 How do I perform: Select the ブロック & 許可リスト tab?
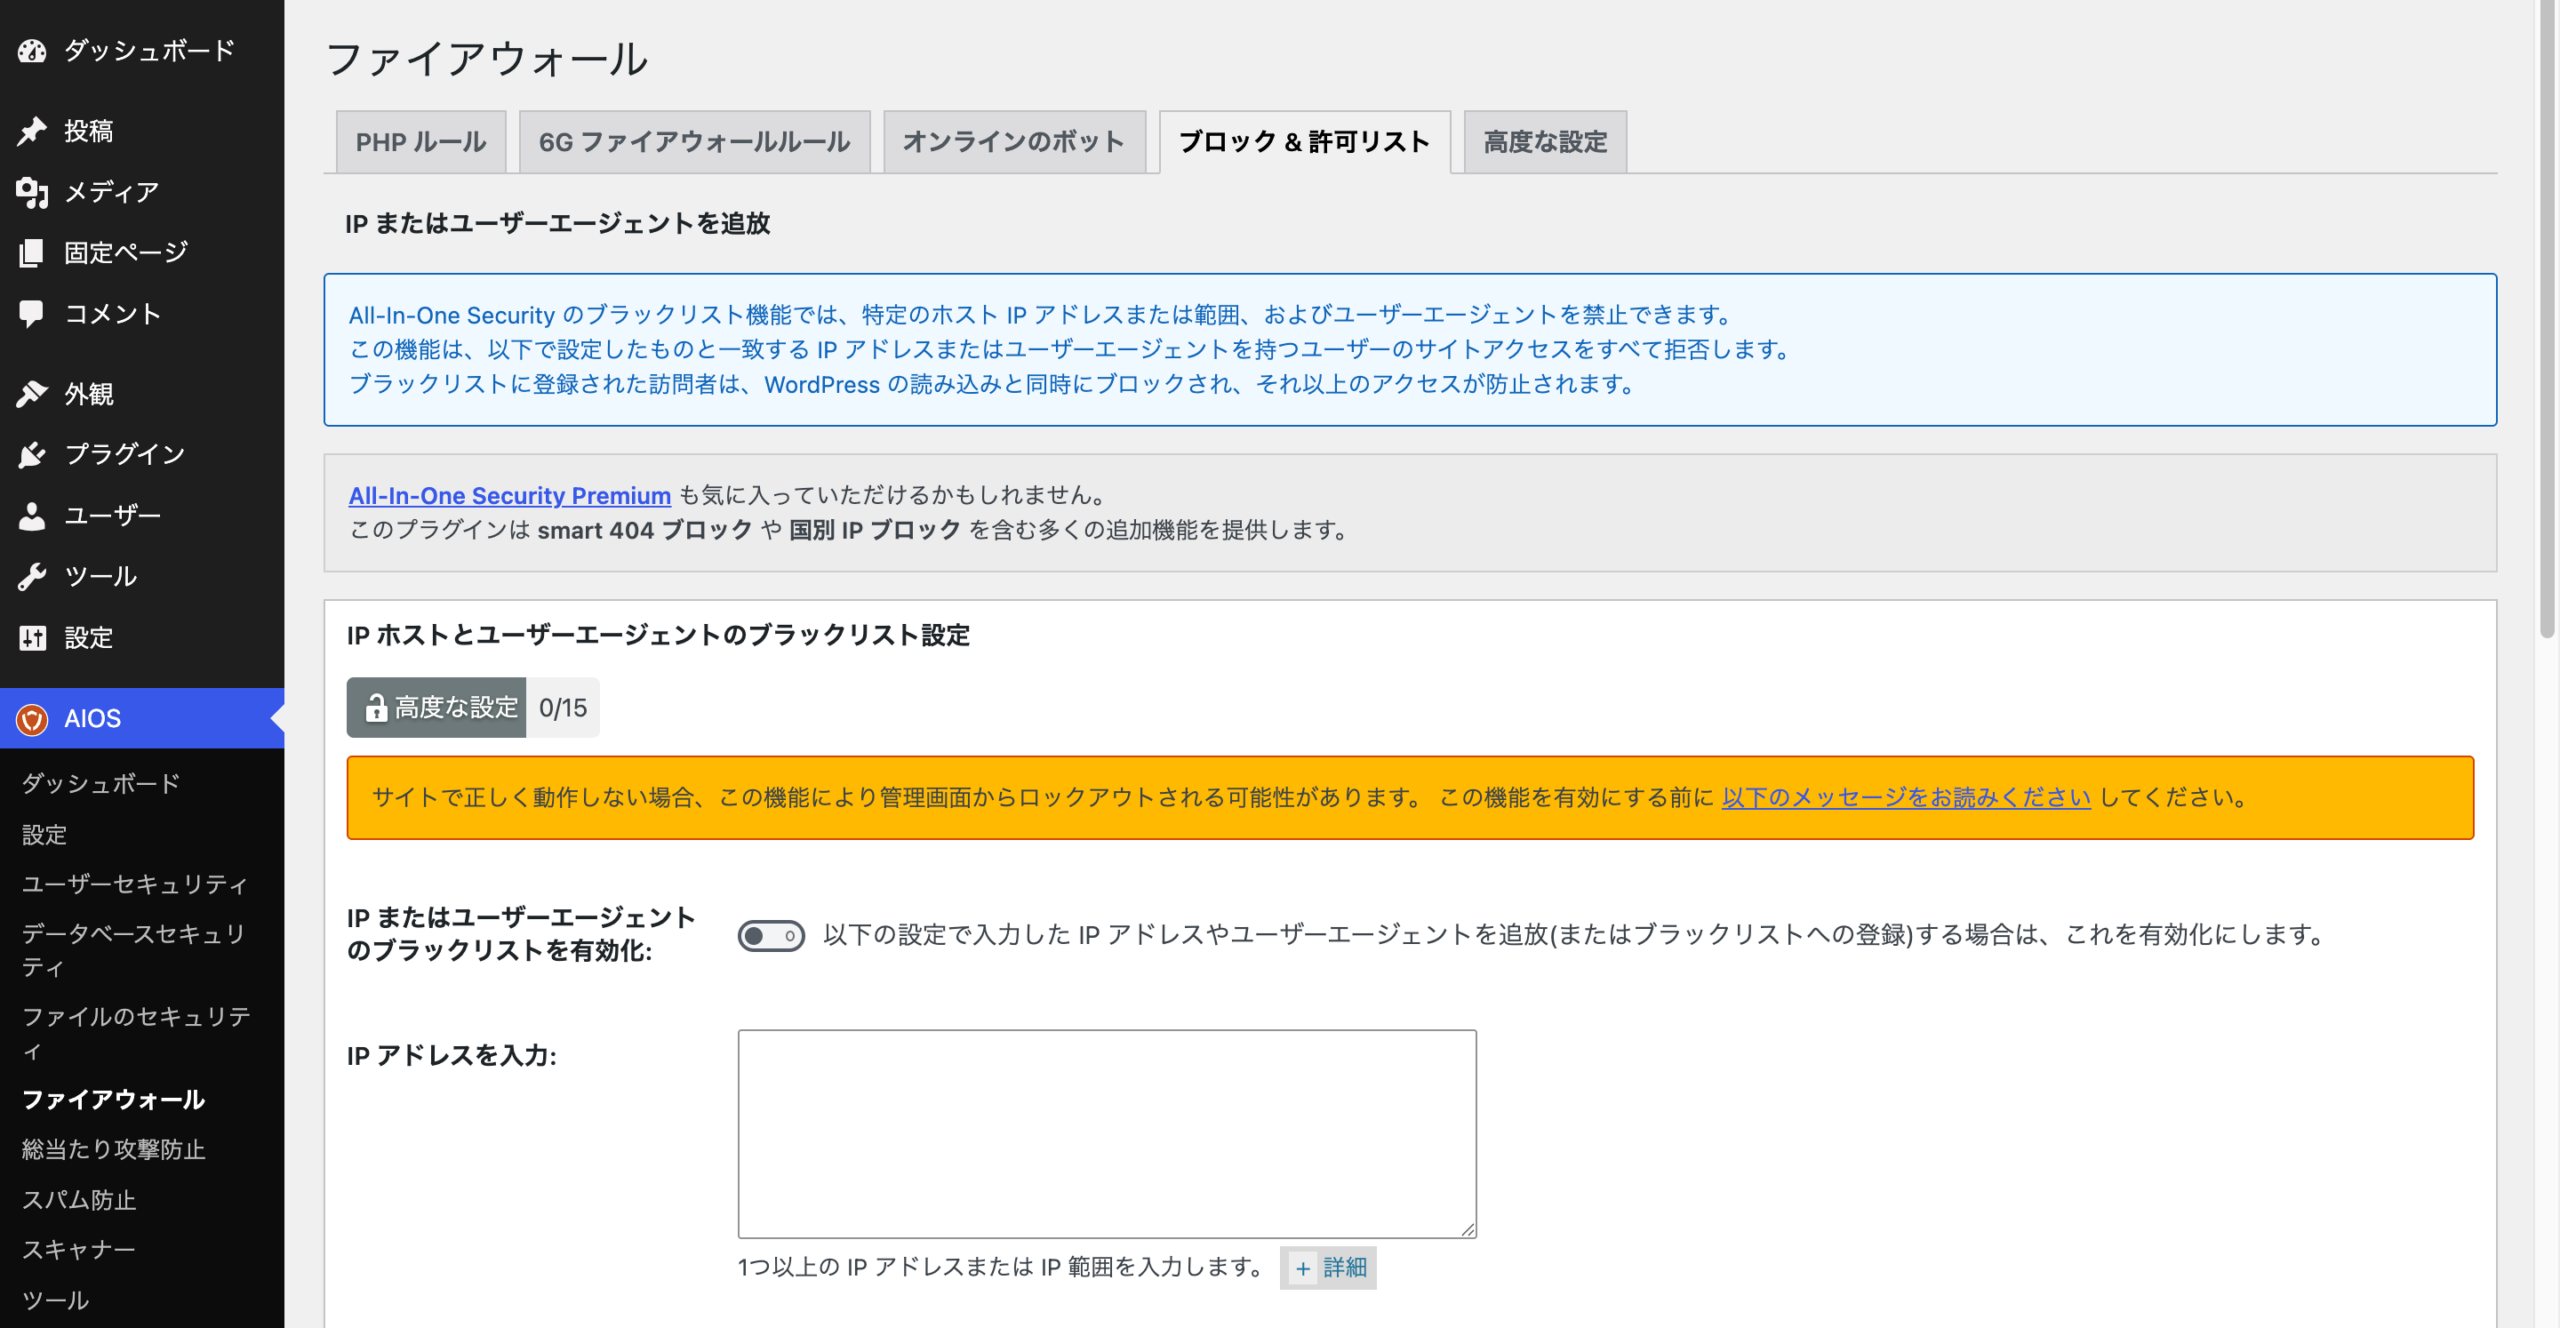click(1305, 142)
